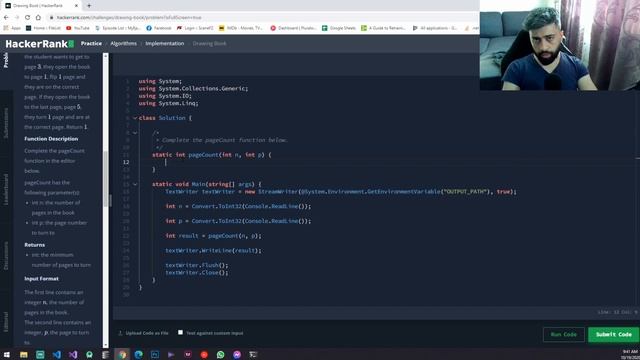Click the scroll down arrow of problem panel

tap(106, 345)
